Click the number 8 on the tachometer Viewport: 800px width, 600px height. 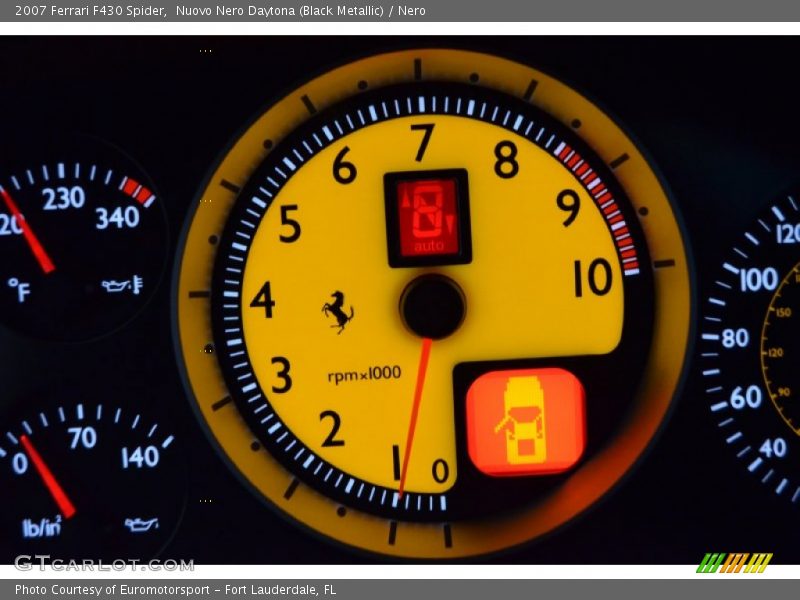pos(506,160)
